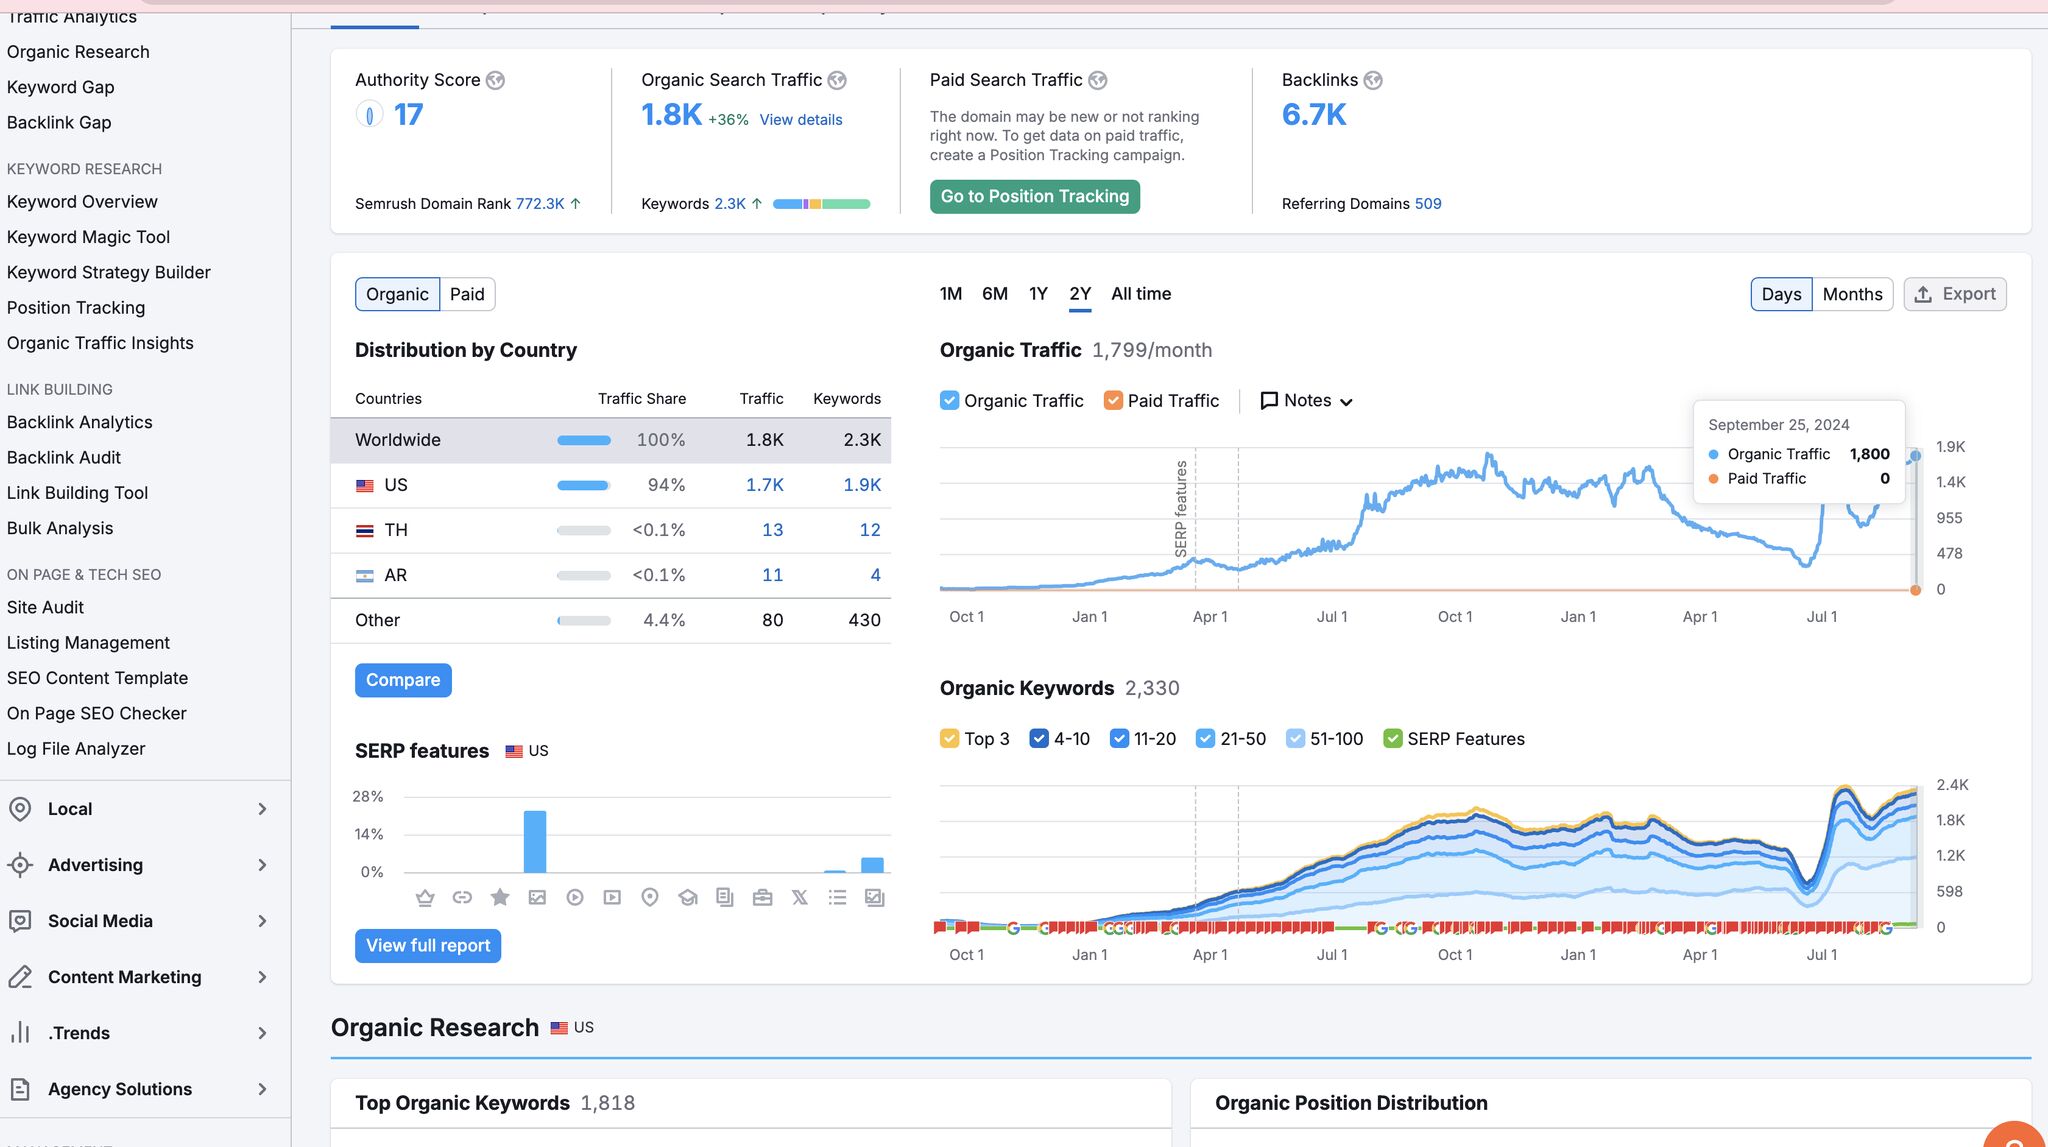Viewport: 2048px width, 1147px height.
Task: Click the bullet list People also ask icon
Action: click(838, 898)
